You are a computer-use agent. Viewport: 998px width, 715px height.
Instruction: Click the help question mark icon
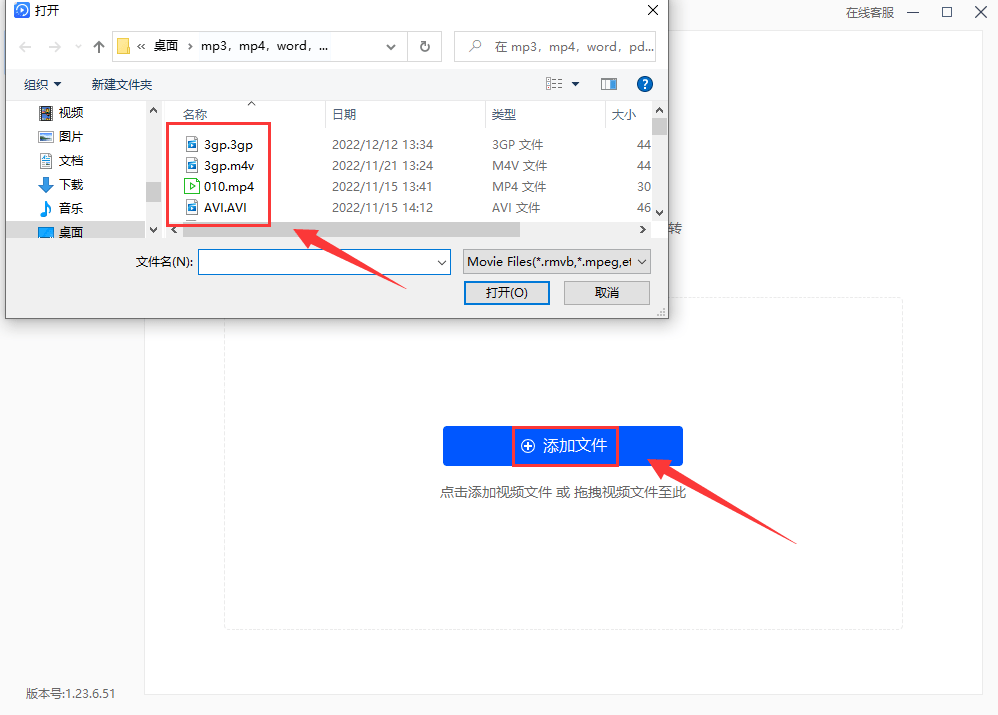tap(645, 84)
